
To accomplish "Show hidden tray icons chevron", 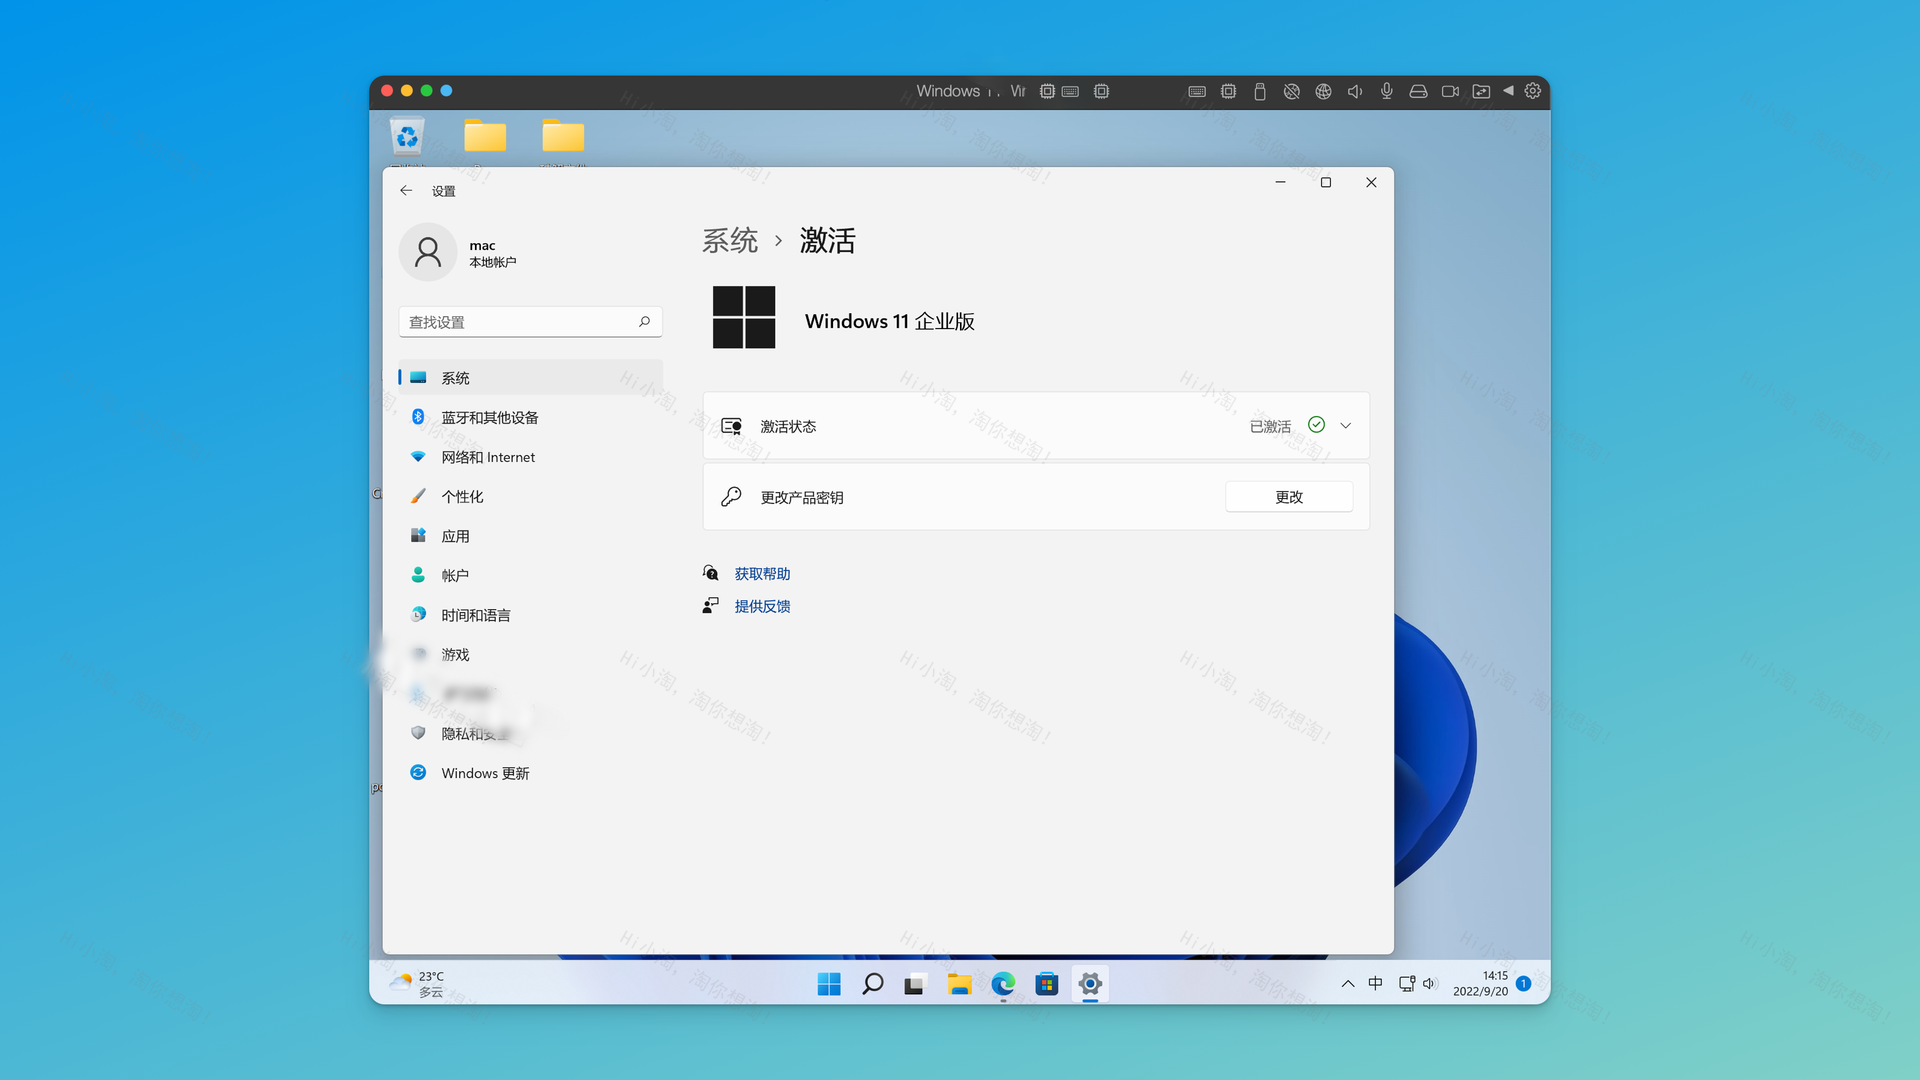I will 1348,984.
